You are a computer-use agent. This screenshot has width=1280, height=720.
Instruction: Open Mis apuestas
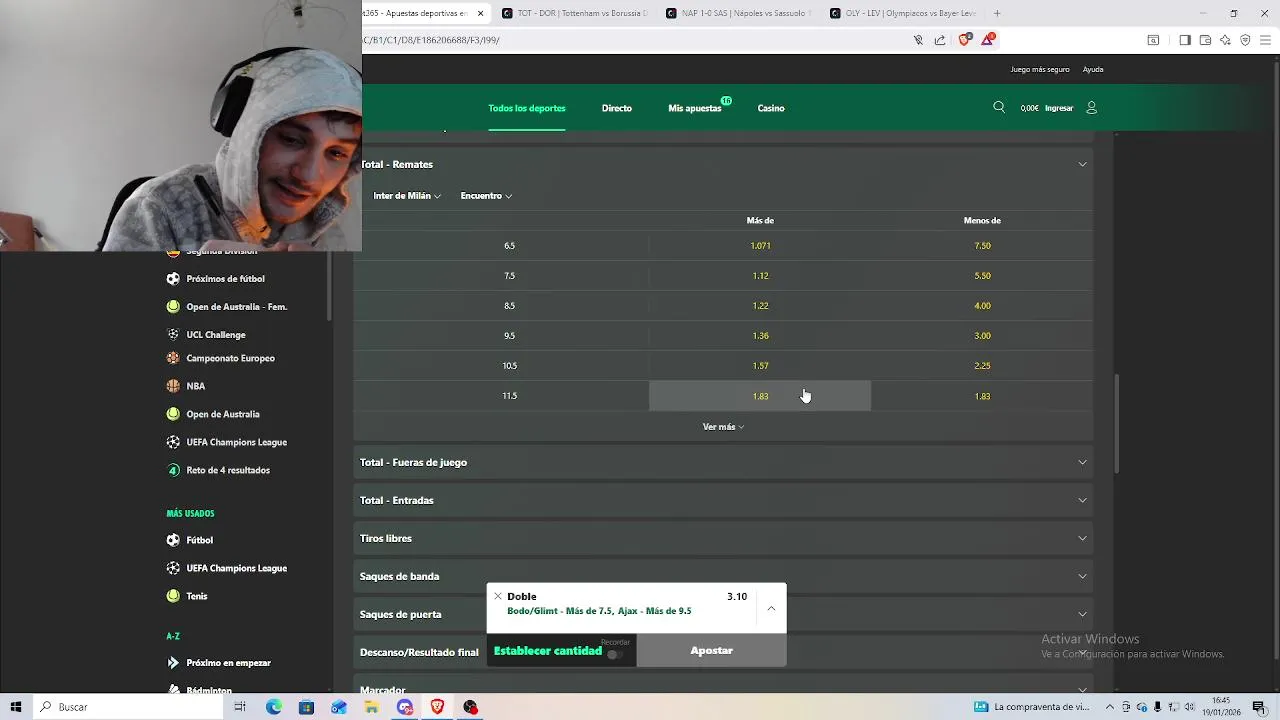[695, 108]
